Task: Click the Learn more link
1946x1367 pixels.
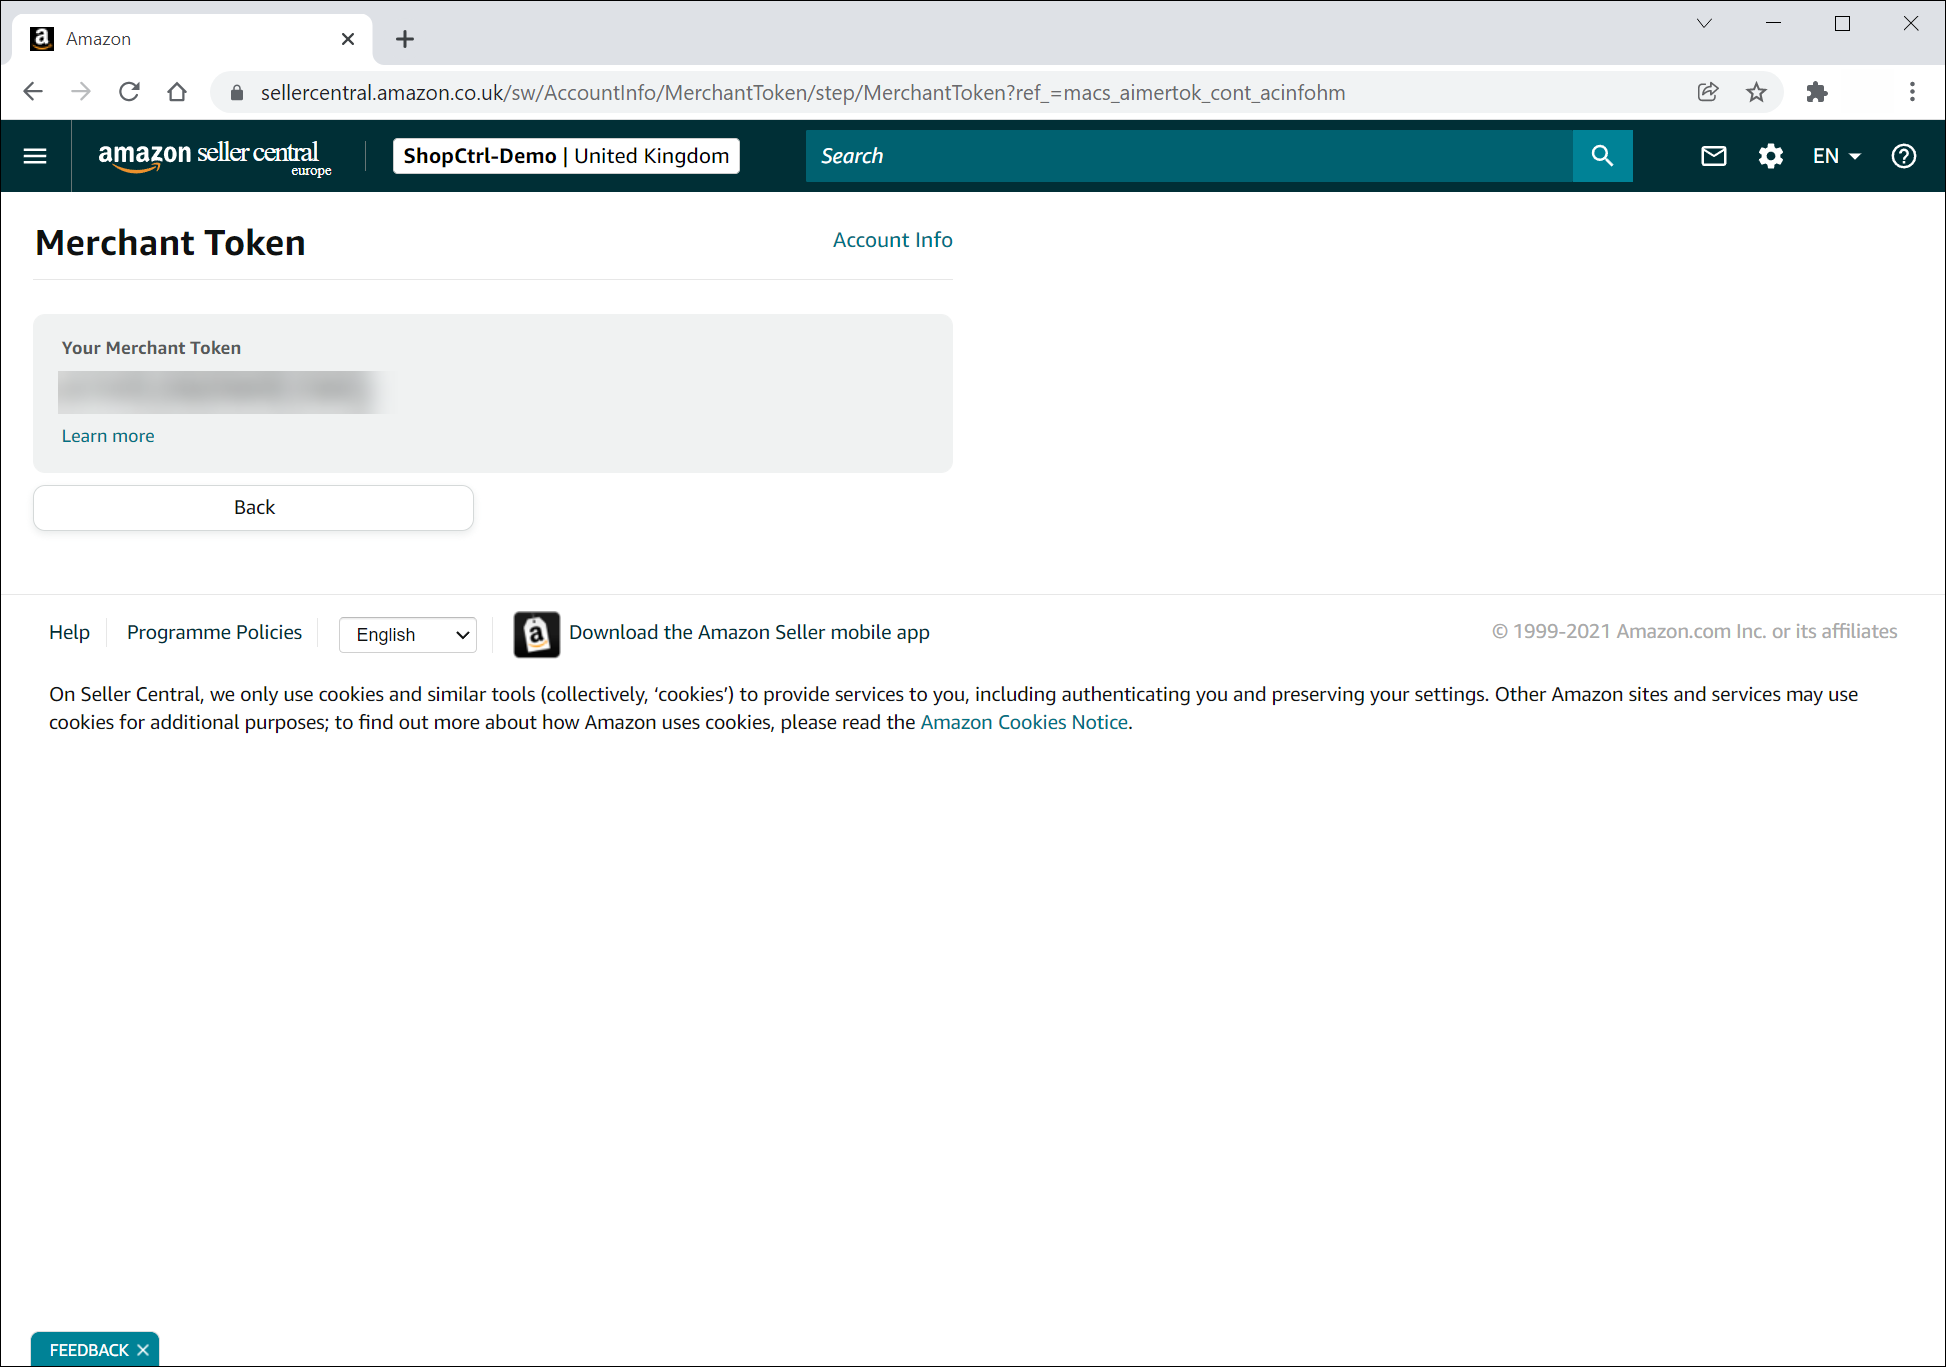Action: (108, 436)
